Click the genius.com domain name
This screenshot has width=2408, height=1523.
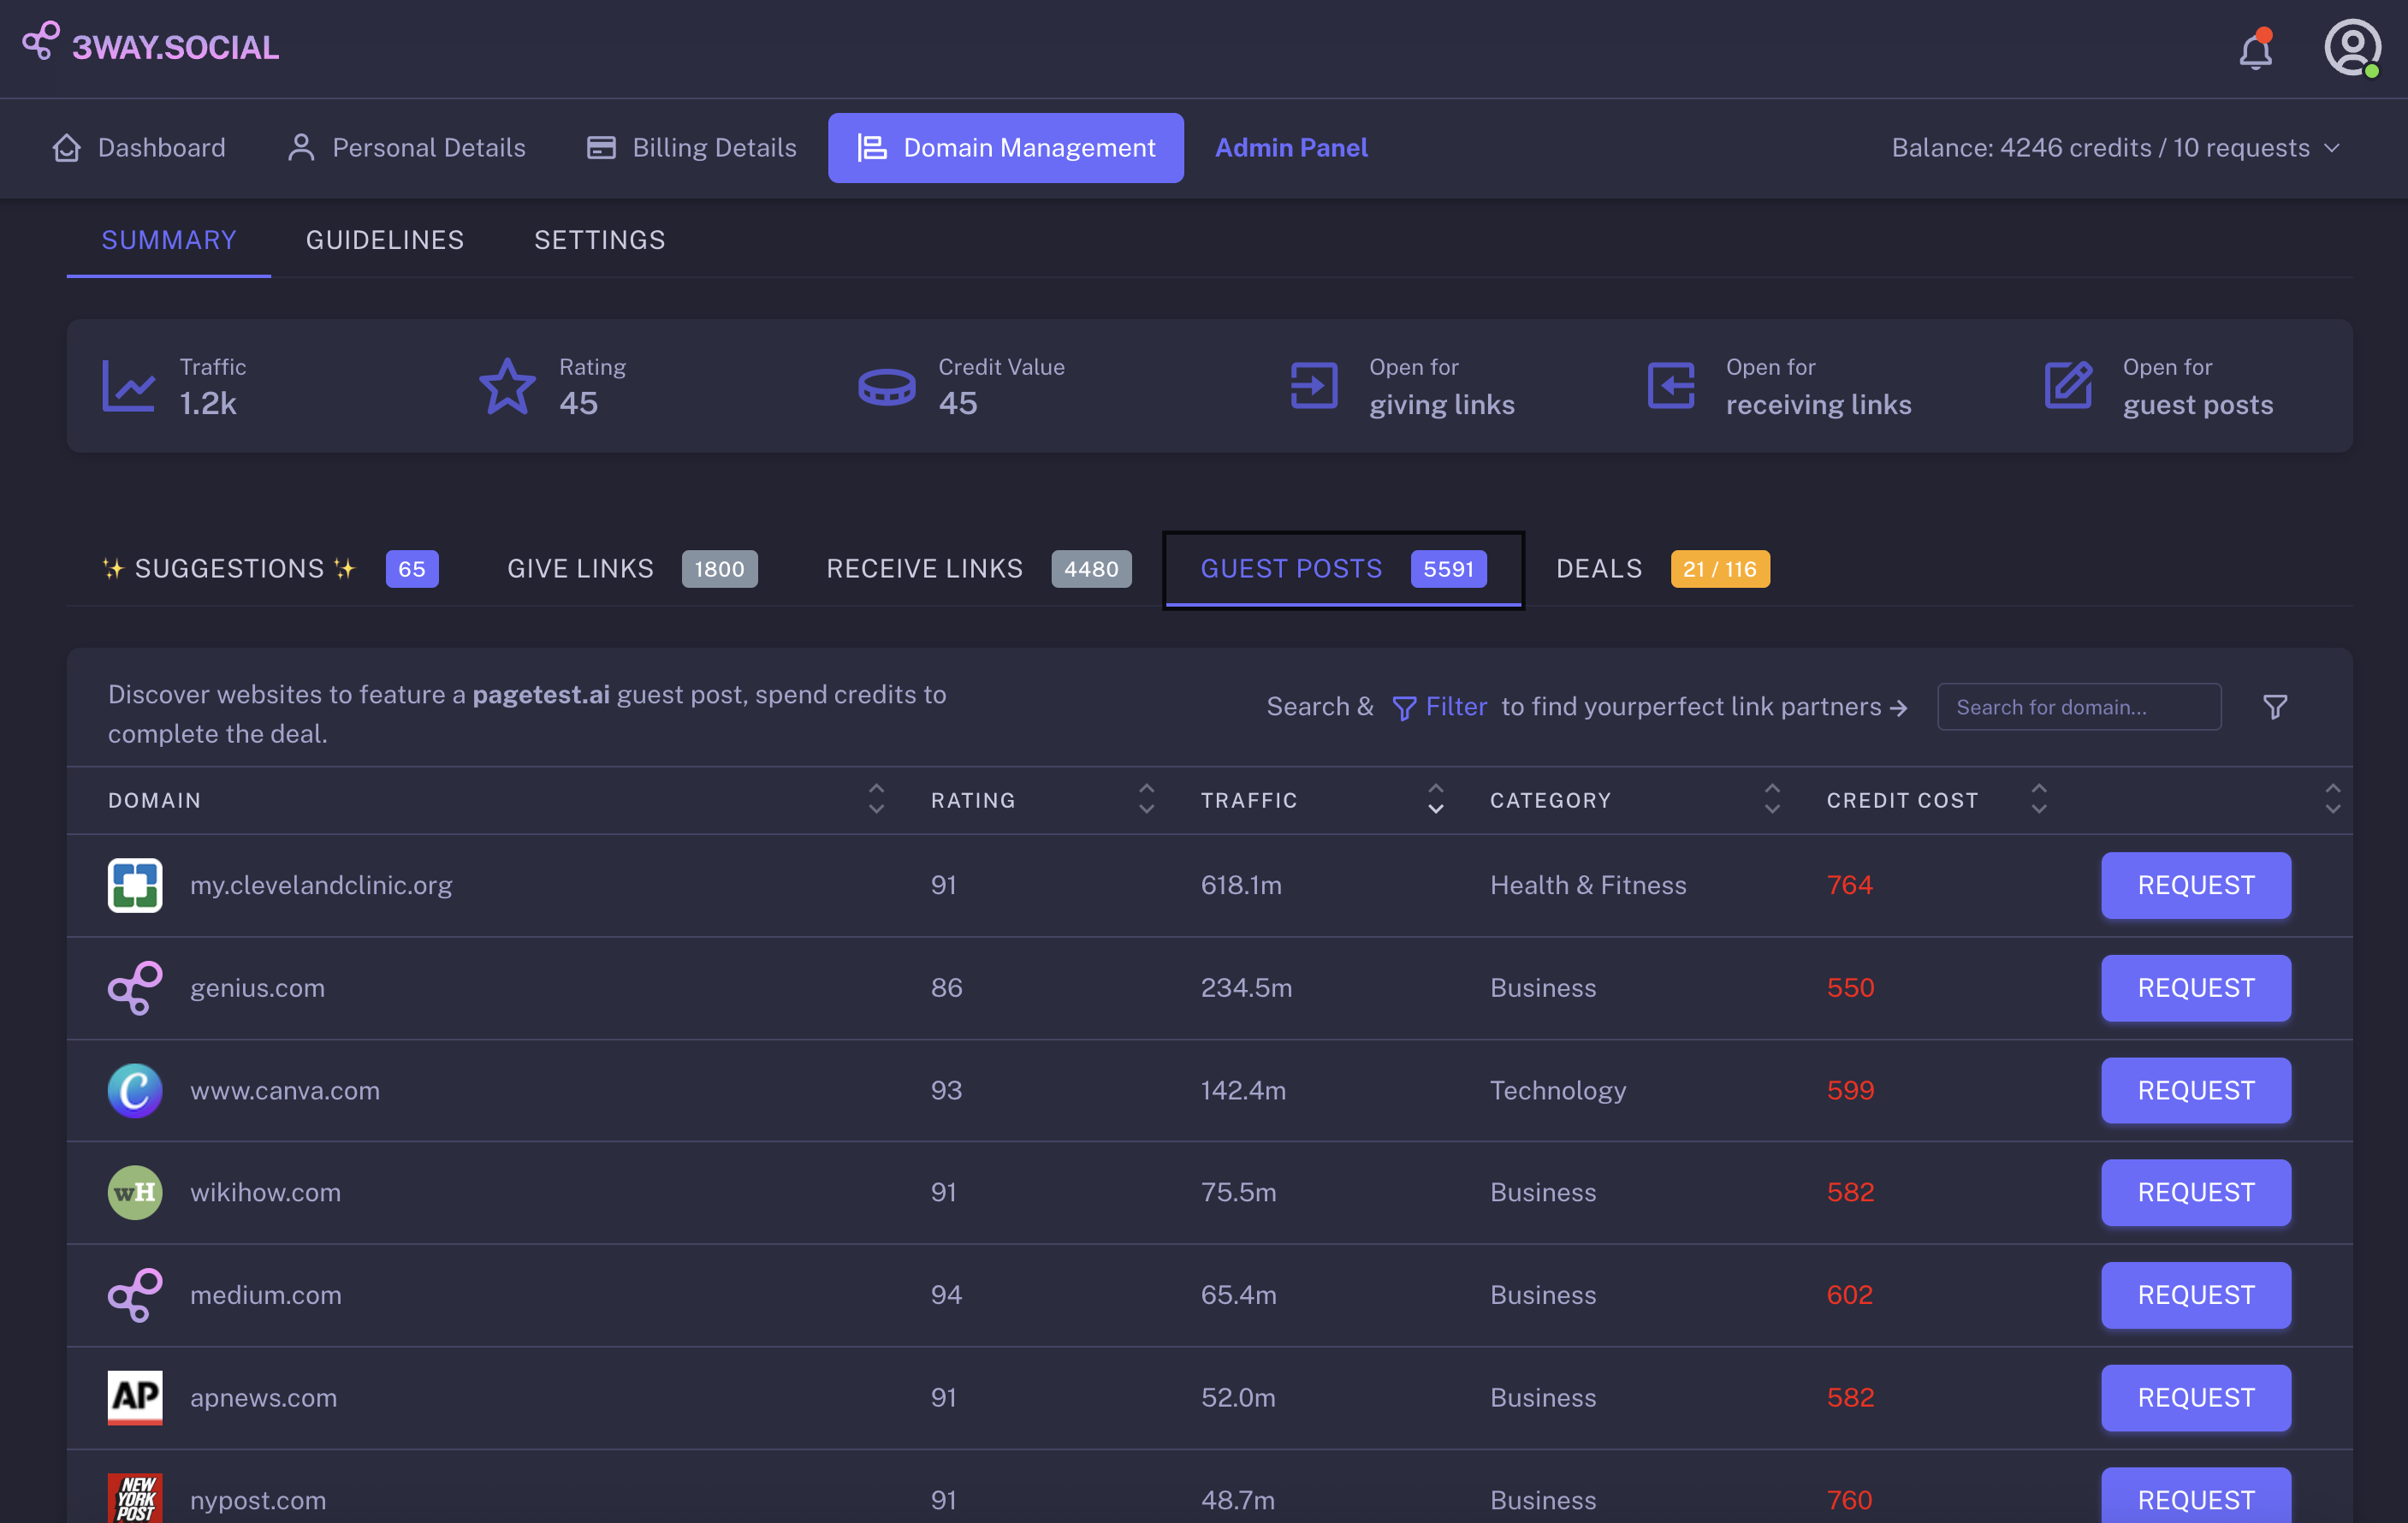point(257,988)
